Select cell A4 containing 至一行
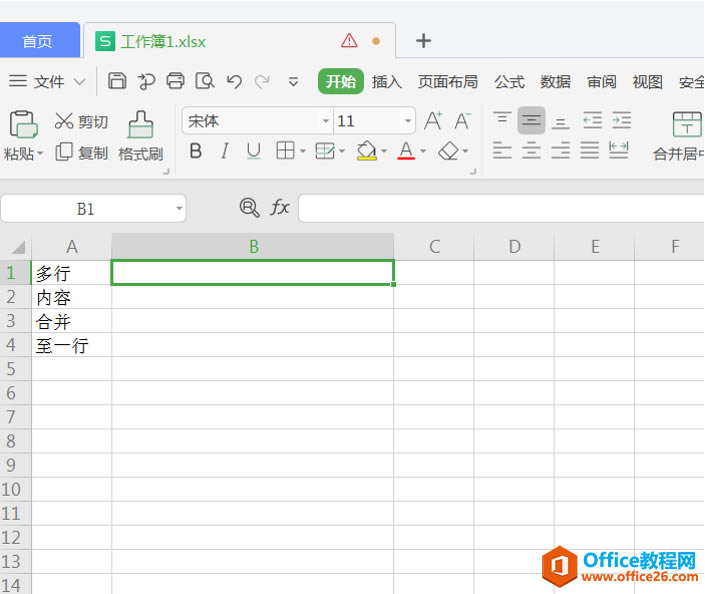 click(x=71, y=345)
